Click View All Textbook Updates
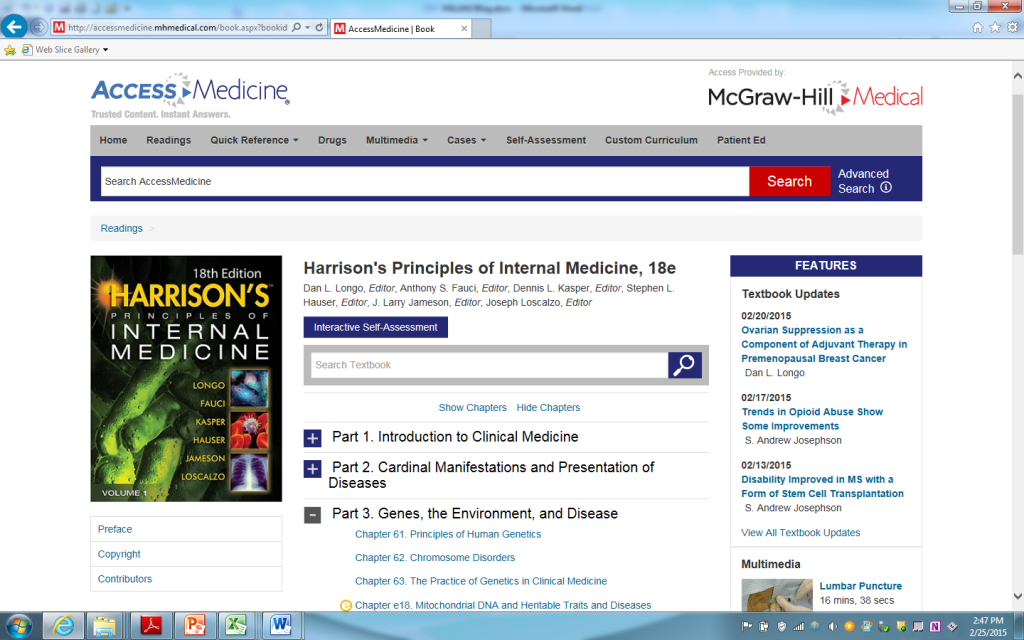Screen dimensions: 1024x640 800,533
